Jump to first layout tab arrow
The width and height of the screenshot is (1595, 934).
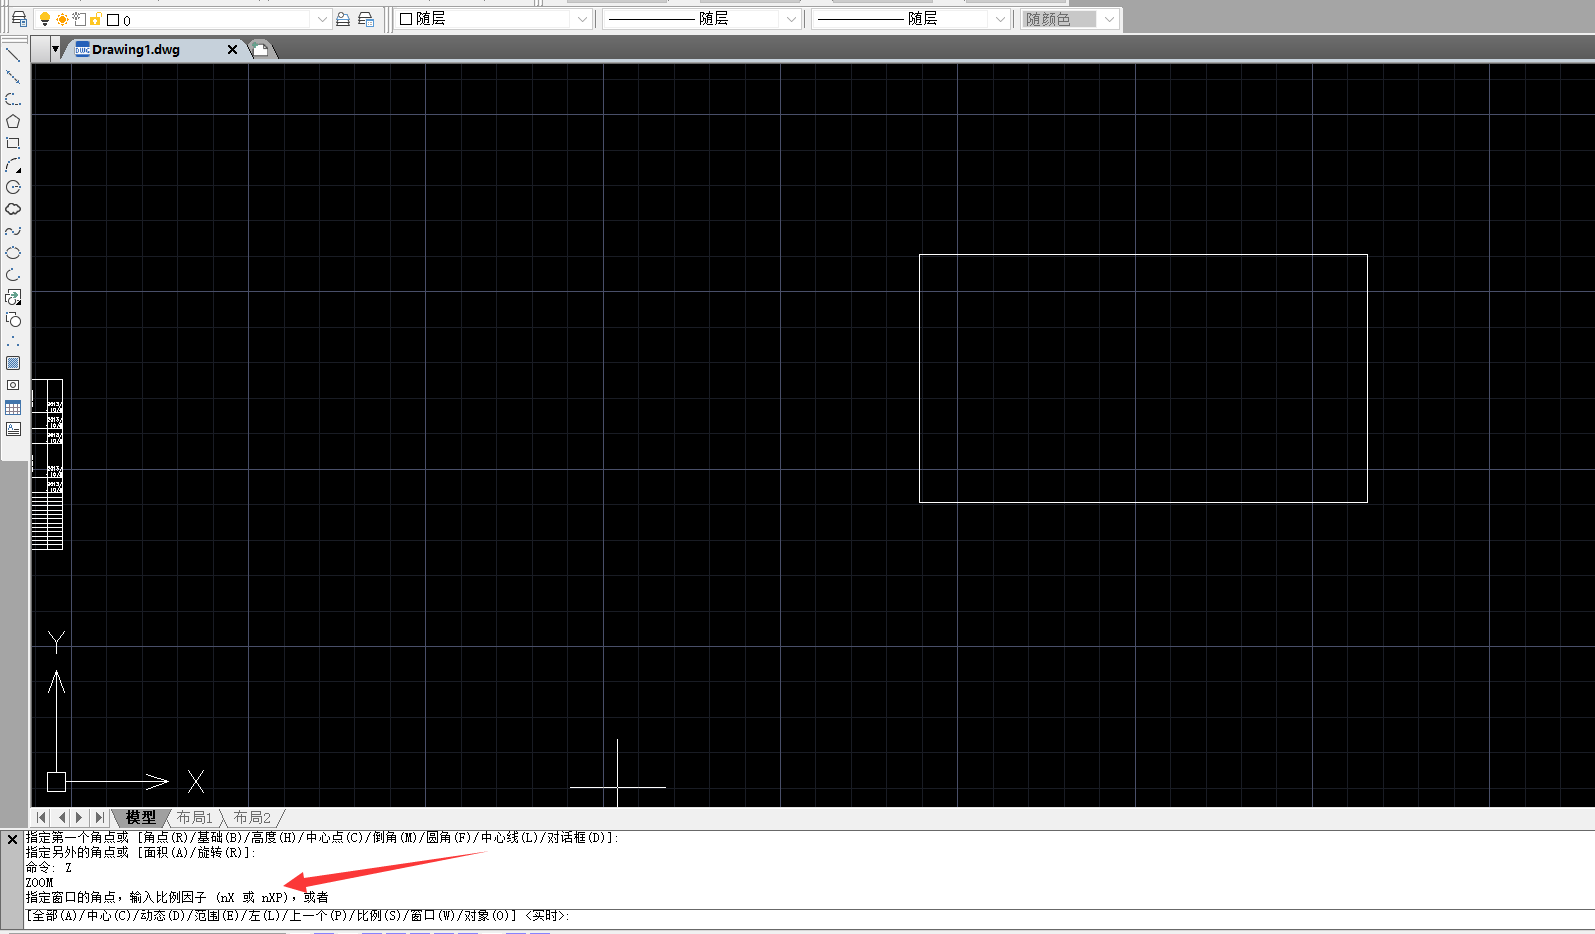coord(41,817)
